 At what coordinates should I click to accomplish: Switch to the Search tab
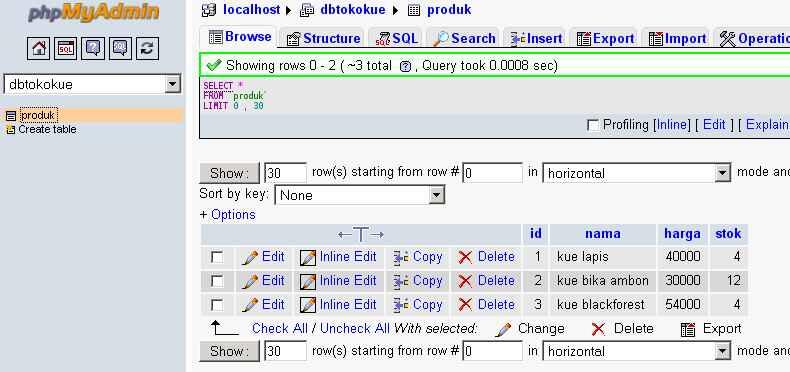pos(464,39)
